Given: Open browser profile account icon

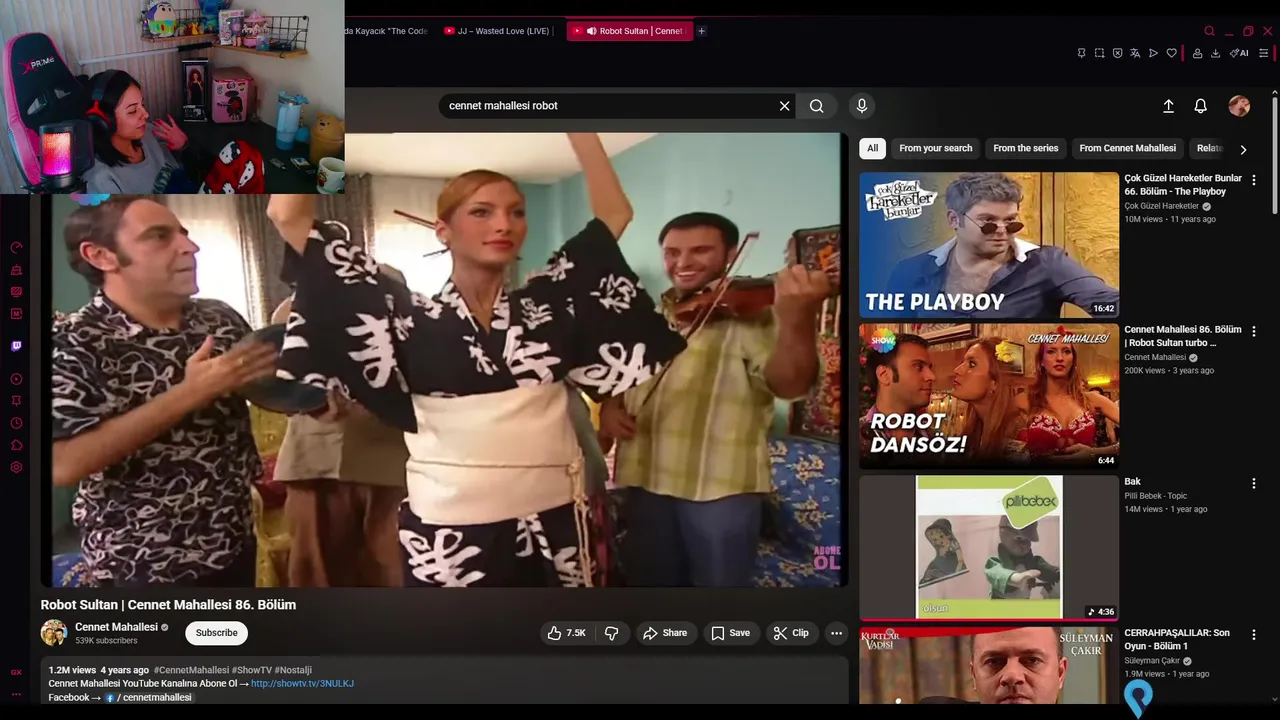Looking at the screenshot, I should point(1197,53).
